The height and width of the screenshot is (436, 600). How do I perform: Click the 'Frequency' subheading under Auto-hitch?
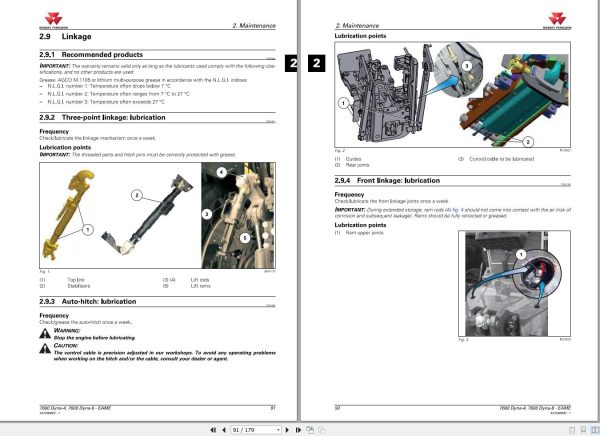tap(54, 316)
